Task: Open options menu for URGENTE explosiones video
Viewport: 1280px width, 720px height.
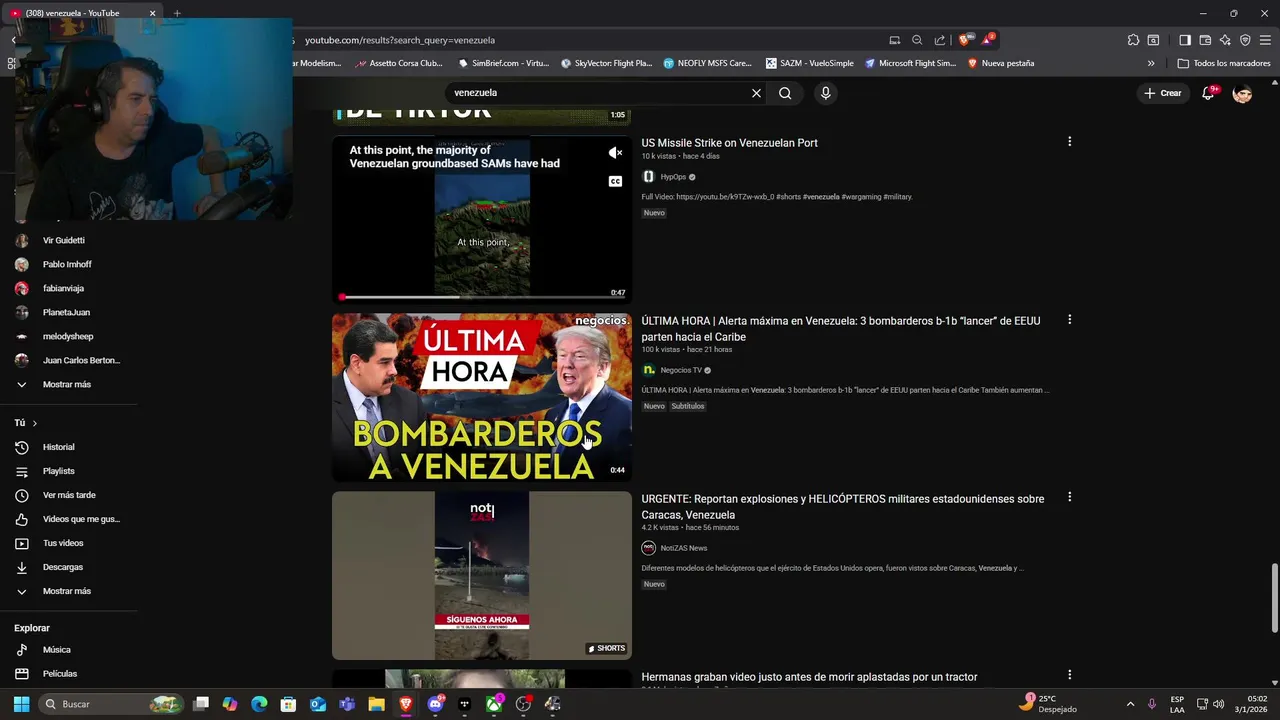Action: click(1069, 497)
